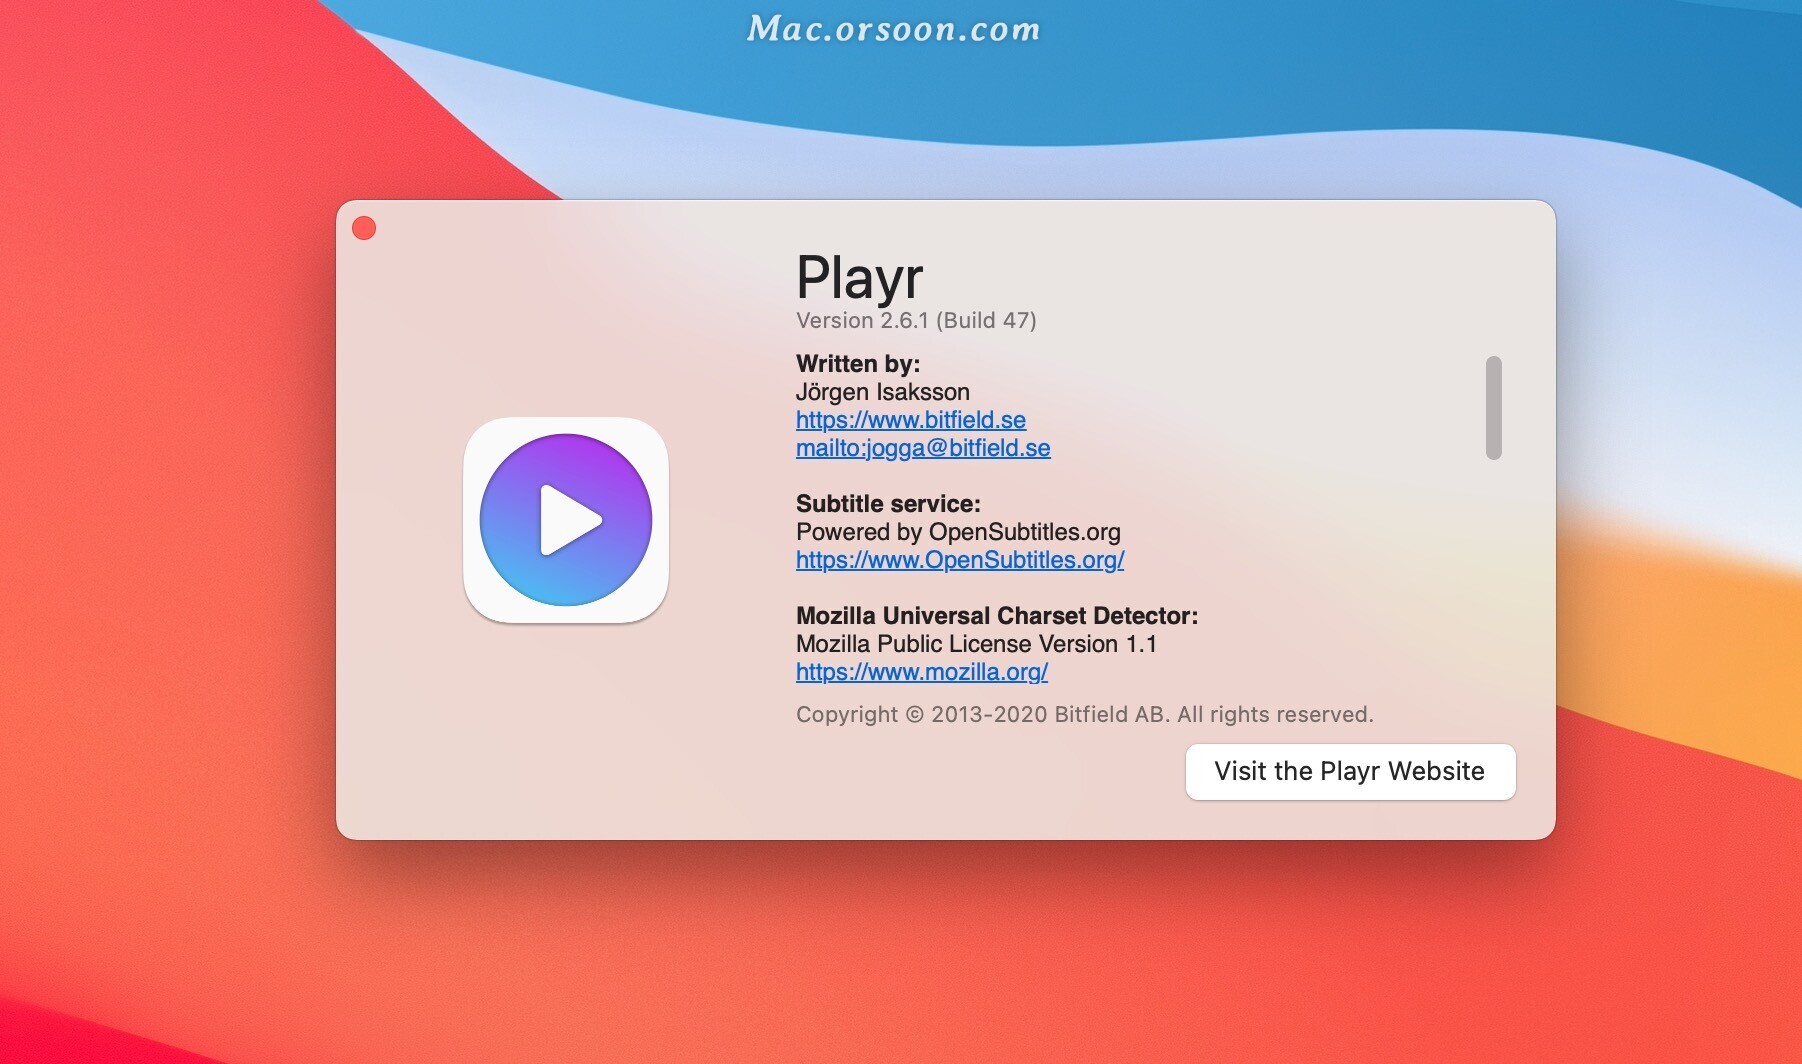Click the Version 2.6.1 (Build 47) text
The image size is (1802, 1064).
tap(916, 320)
